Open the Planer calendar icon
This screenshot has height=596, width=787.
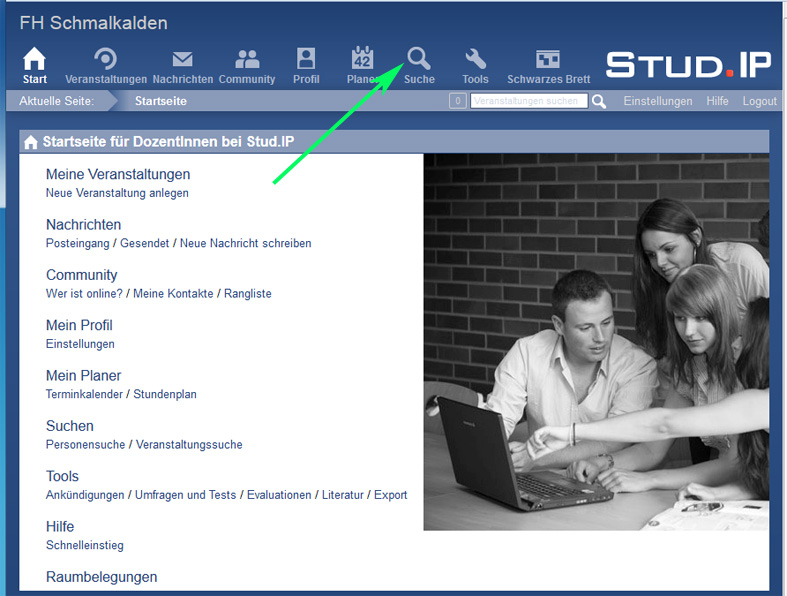361,60
